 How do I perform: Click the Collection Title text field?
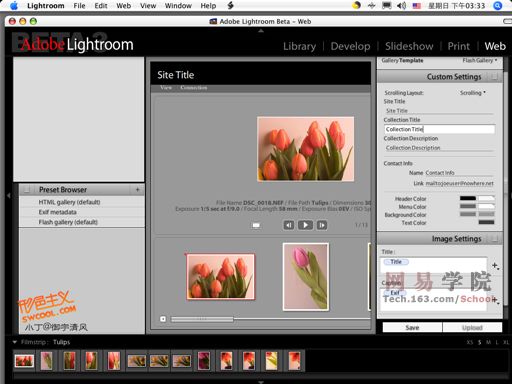pyautogui.click(x=439, y=129)
